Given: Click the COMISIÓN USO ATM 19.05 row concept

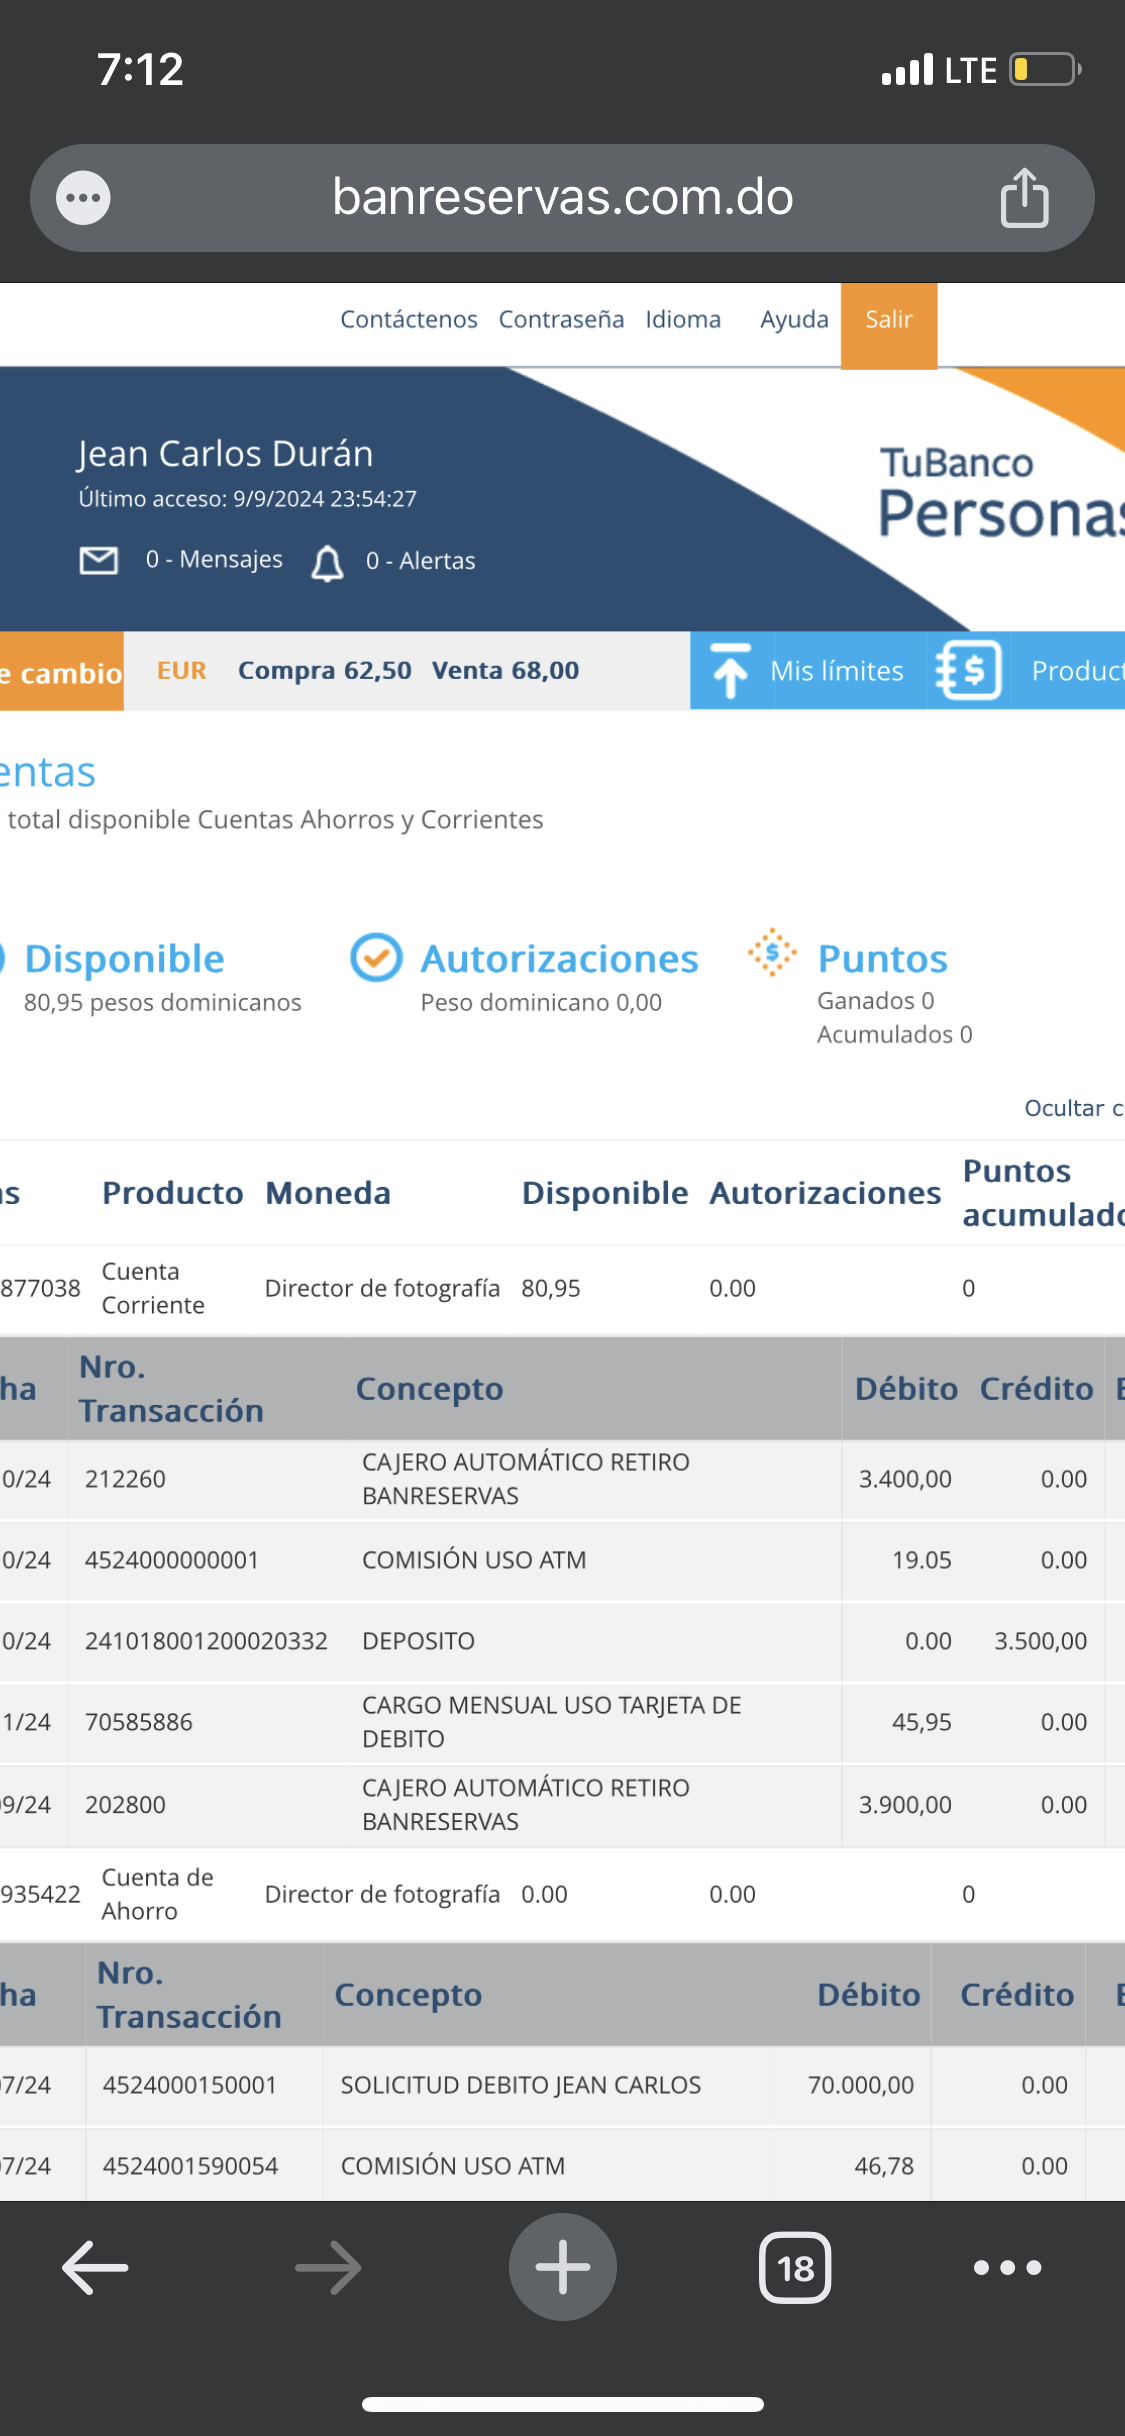Looking at the screenshot, I should click(474, 1560).
